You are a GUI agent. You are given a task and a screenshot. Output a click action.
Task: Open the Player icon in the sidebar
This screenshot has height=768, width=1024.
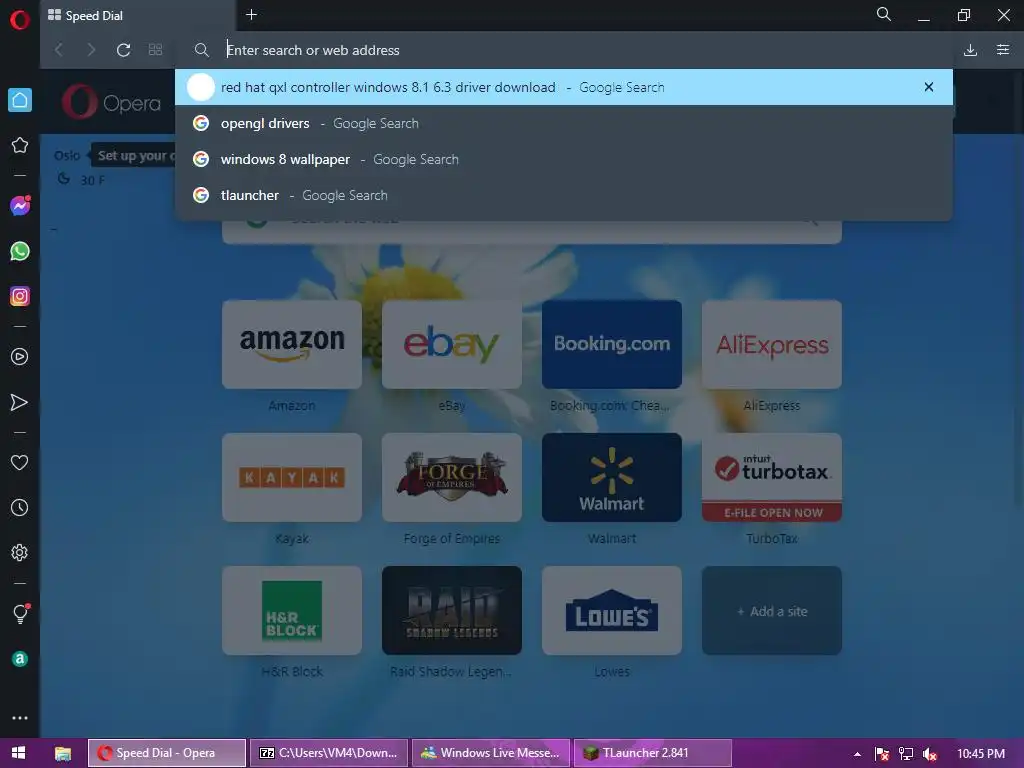20,357
